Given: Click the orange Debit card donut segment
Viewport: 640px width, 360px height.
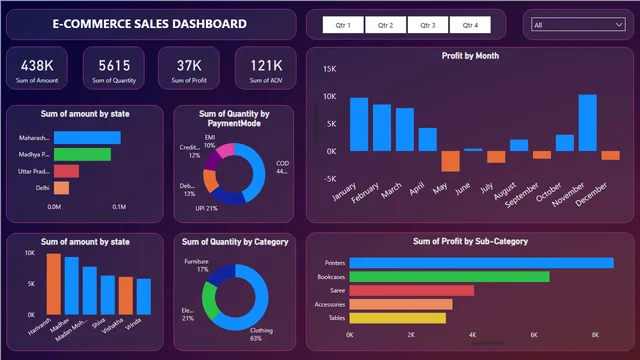Looking at the screenshot, I should tap(210, 181).
